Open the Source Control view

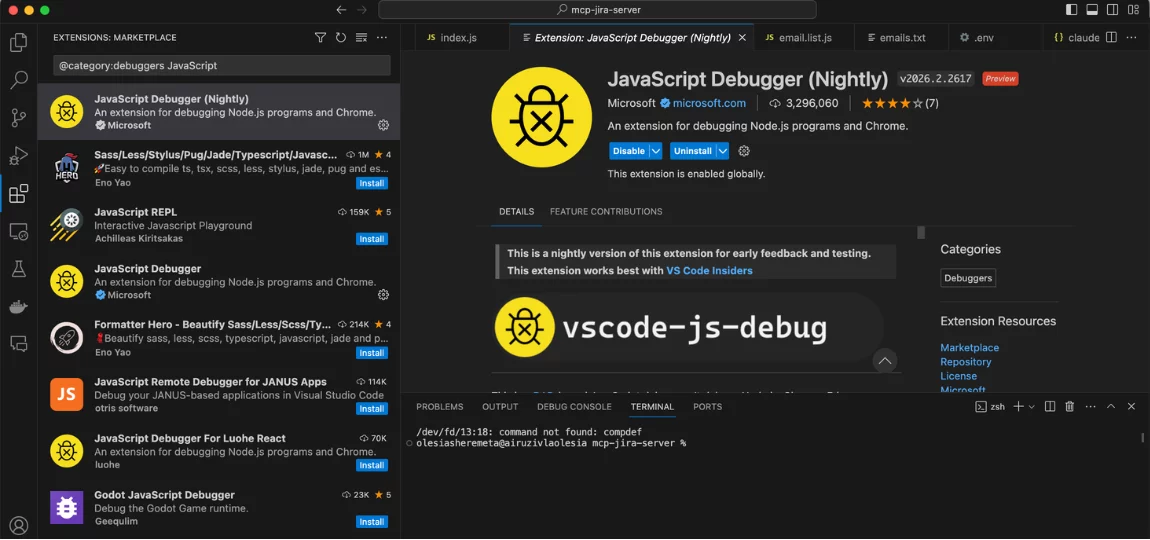tap(18, 117)
